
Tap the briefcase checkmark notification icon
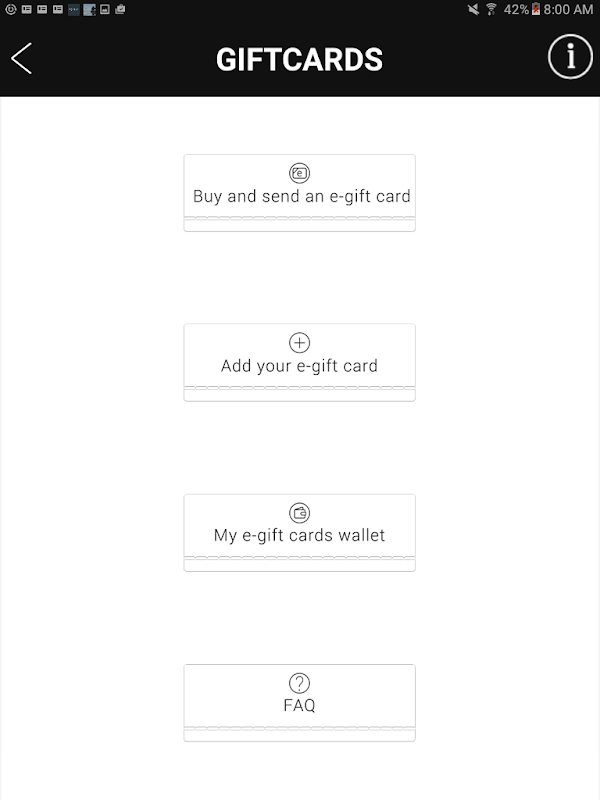(120, 9)
